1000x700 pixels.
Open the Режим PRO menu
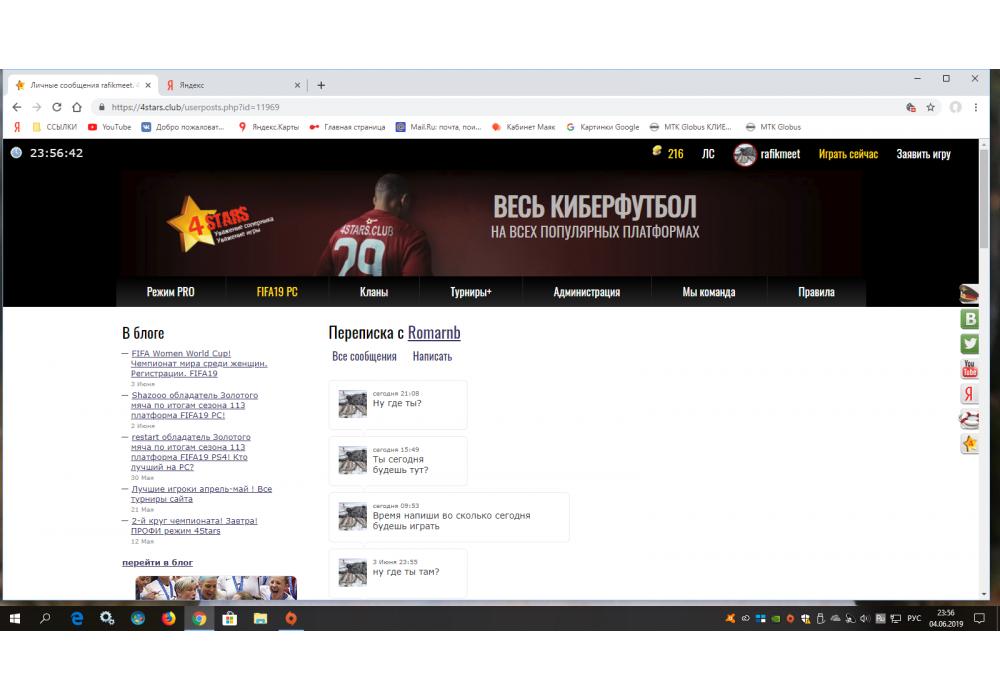[170, 292]
